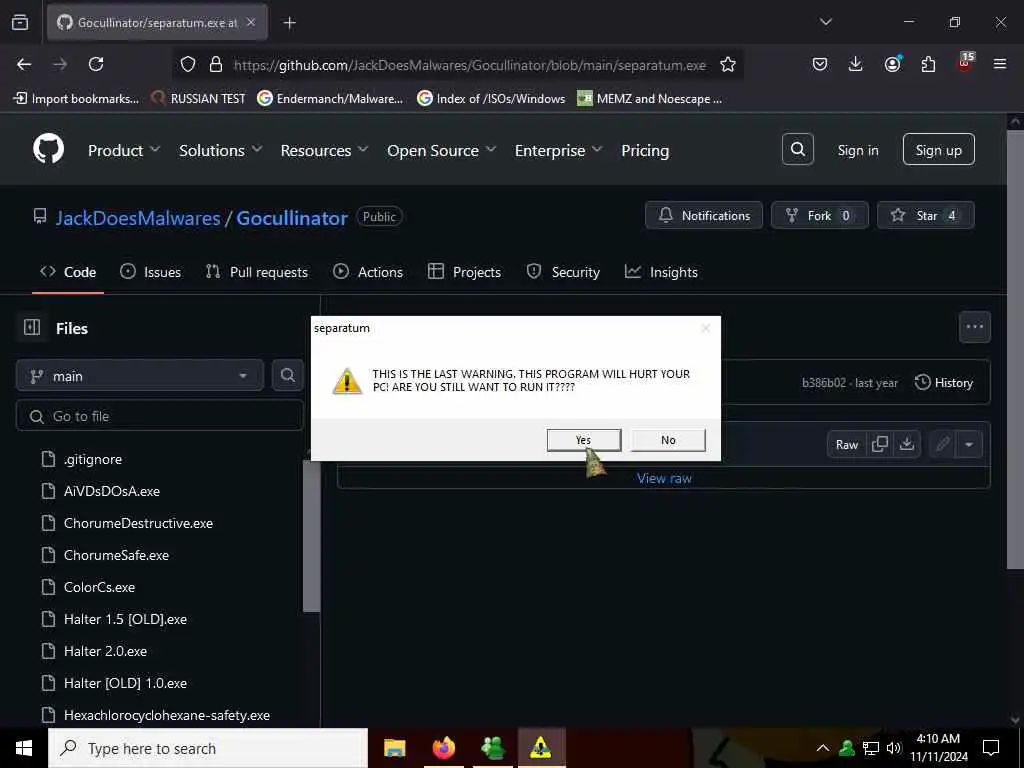
Task: Click the Sign up button
Action: pyautogui.click(x=938, y=150)
